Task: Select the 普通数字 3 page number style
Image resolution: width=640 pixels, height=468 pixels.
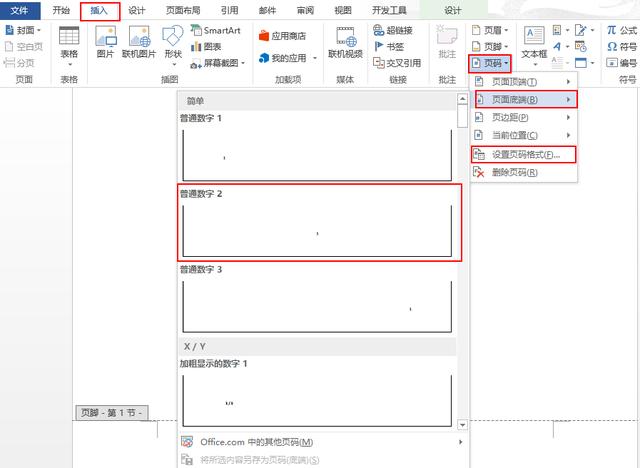Action: (x=318, y=299)
